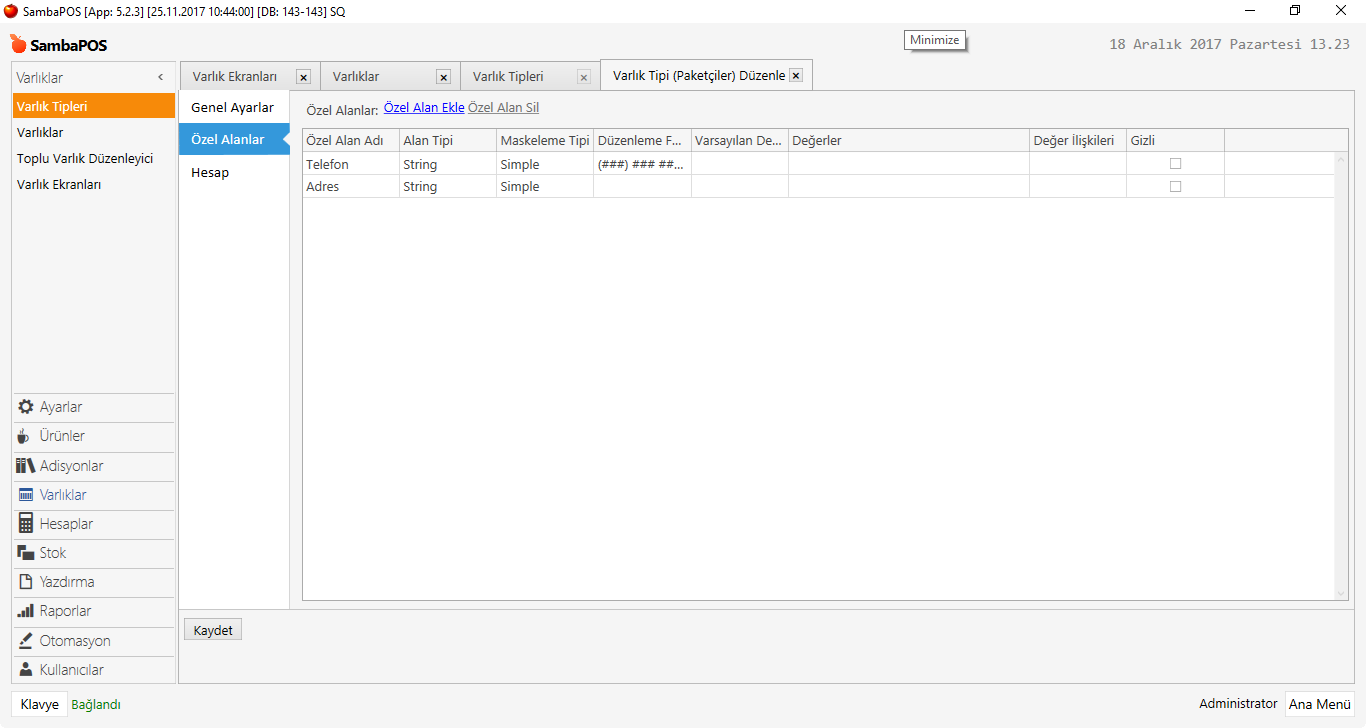Toggle Gizli checkbox for Telefon row
The height and width of the screenshot is (728, 1366).
[1175, 164]
